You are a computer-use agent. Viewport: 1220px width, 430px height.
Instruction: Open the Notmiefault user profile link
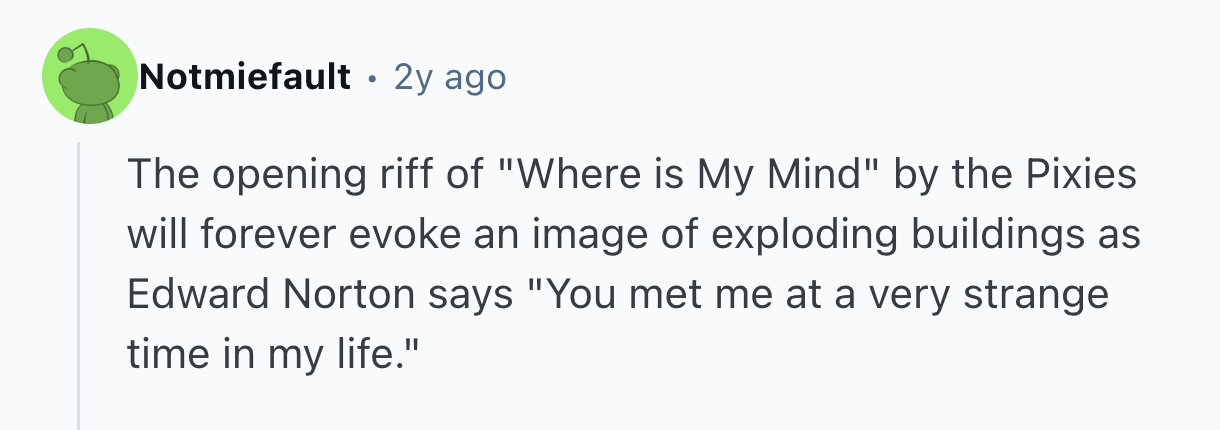tap(245, 76)
